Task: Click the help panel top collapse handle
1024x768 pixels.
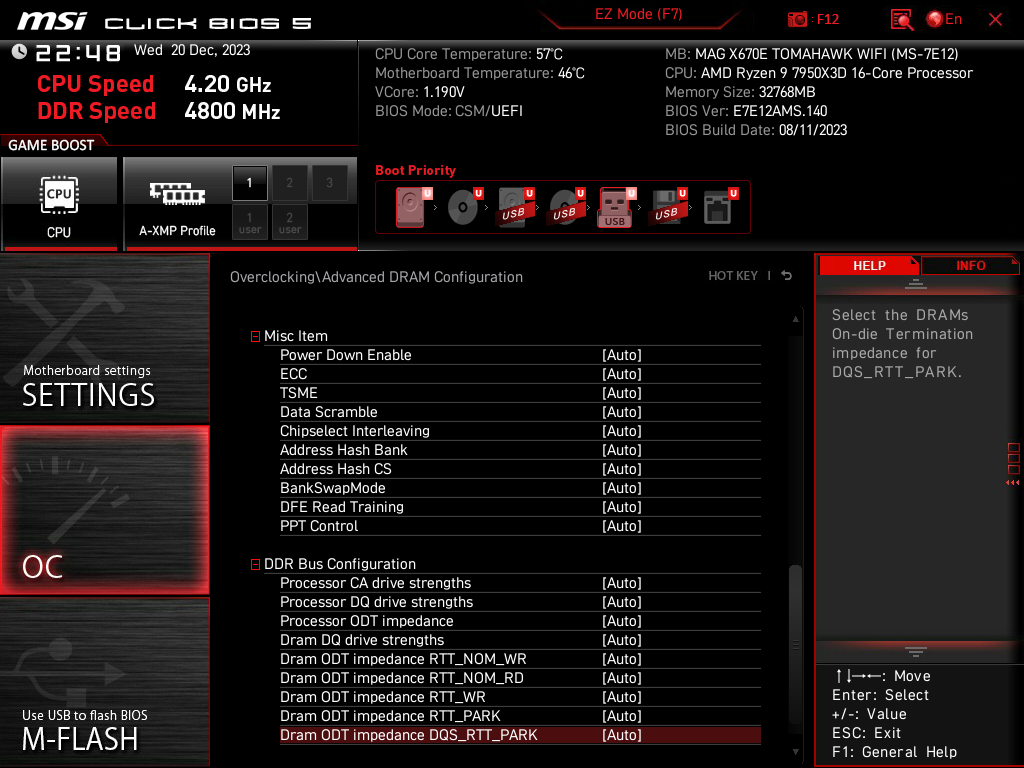Action: (x=916, y=283)
